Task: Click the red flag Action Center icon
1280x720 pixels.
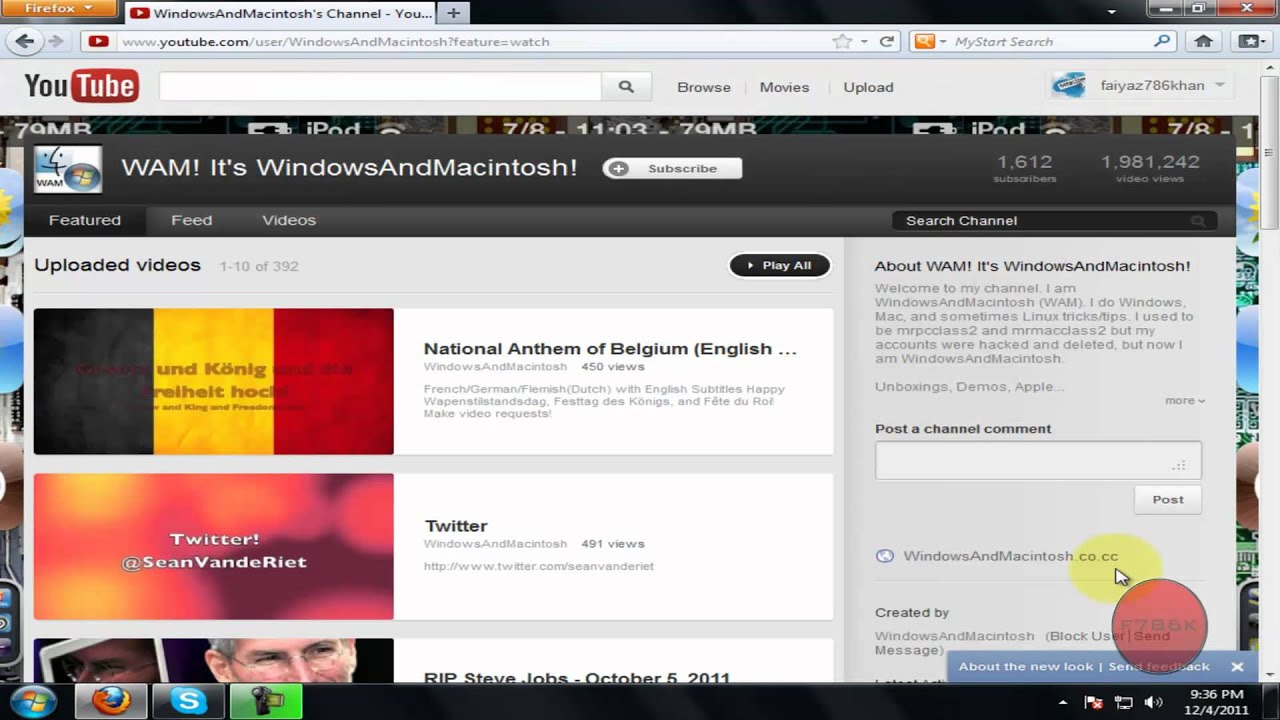Action: click(x=1094, y=702)
